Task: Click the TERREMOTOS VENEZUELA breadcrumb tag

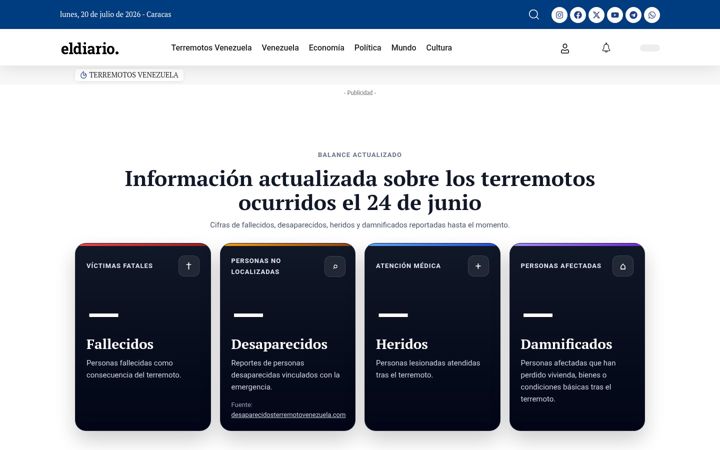Action: [129, 75]
